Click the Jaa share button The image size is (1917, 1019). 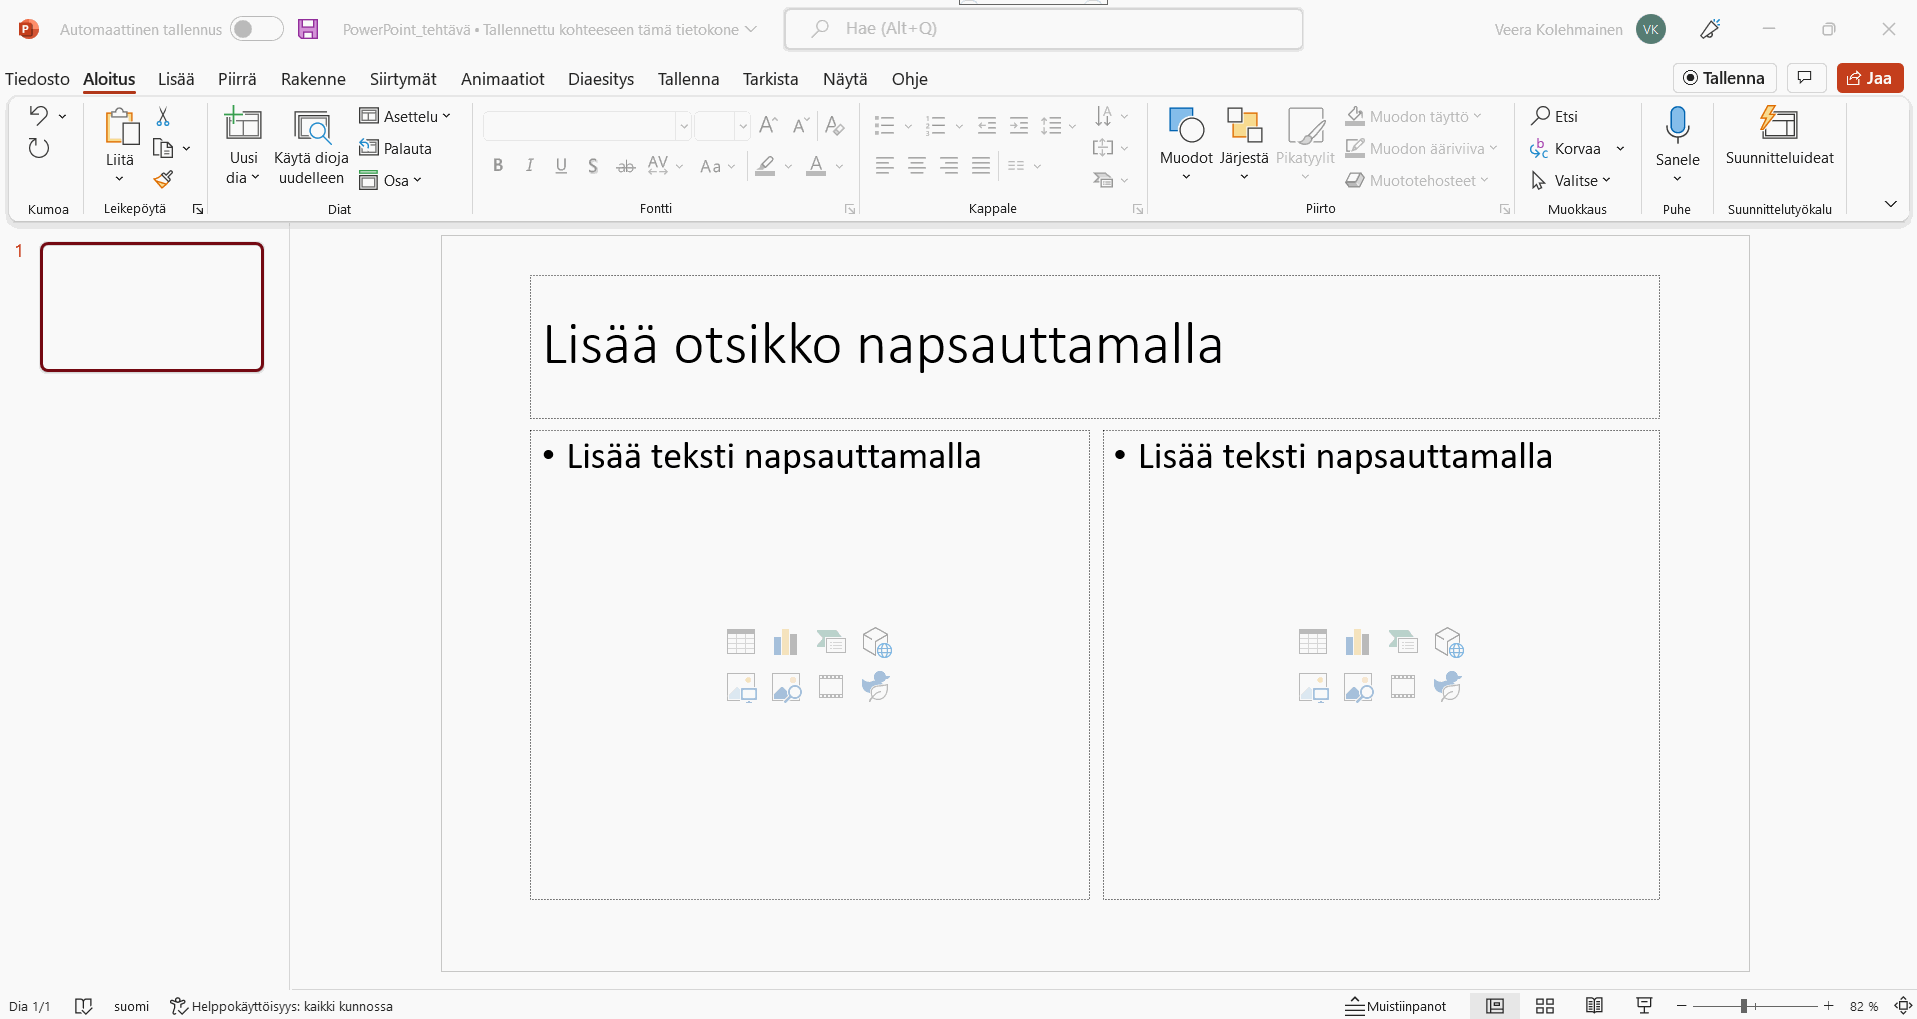[x=1870, y=78]
